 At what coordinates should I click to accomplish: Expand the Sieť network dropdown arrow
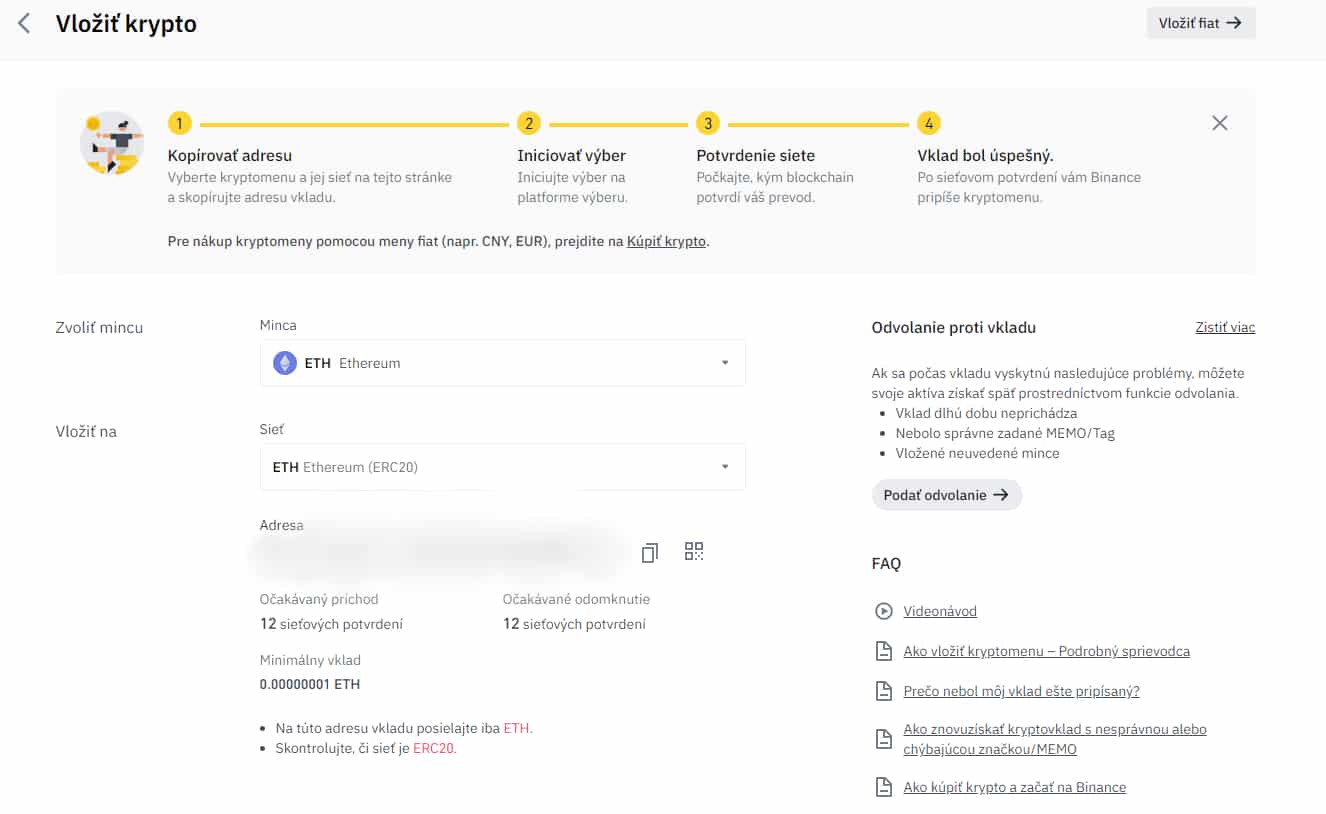pyautogui.click(x=725, y=467)
